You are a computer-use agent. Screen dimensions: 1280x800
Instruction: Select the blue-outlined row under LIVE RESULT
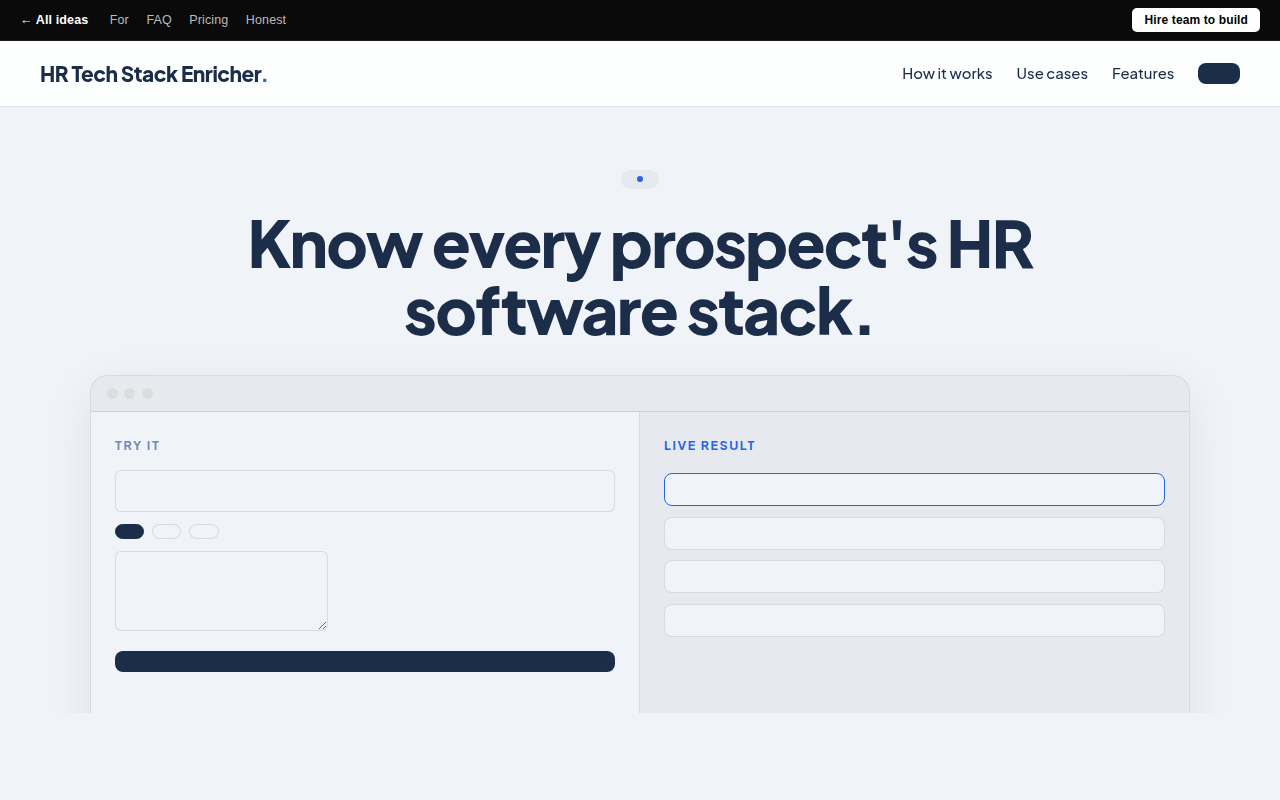(914, 489)
